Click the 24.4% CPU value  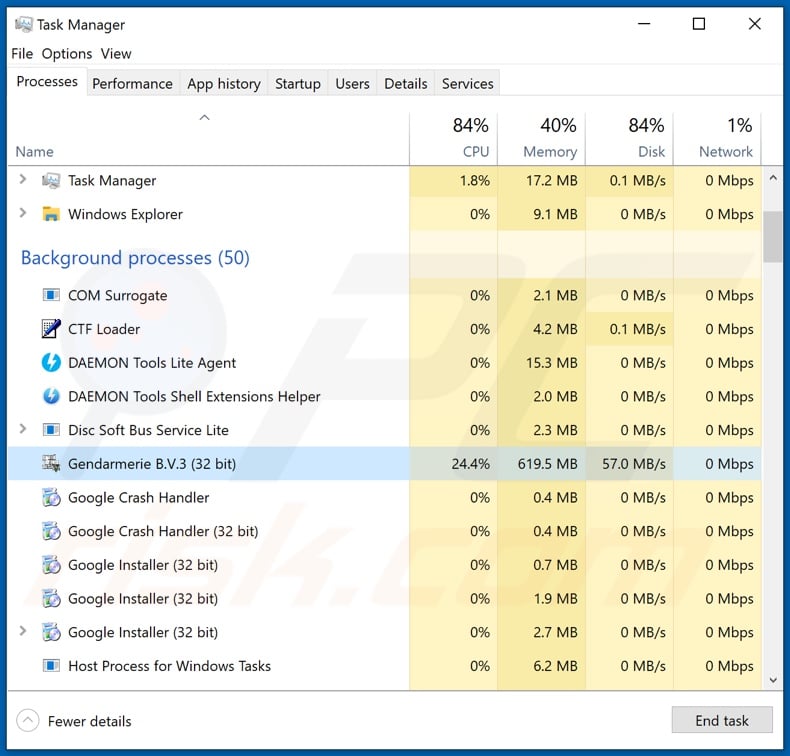(470, 464)
